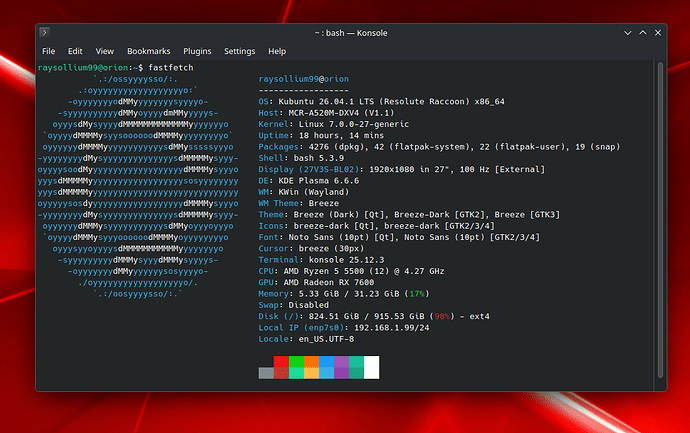Open the Plugins menu
Screen dimensions: 690x433
pos(197,51)
